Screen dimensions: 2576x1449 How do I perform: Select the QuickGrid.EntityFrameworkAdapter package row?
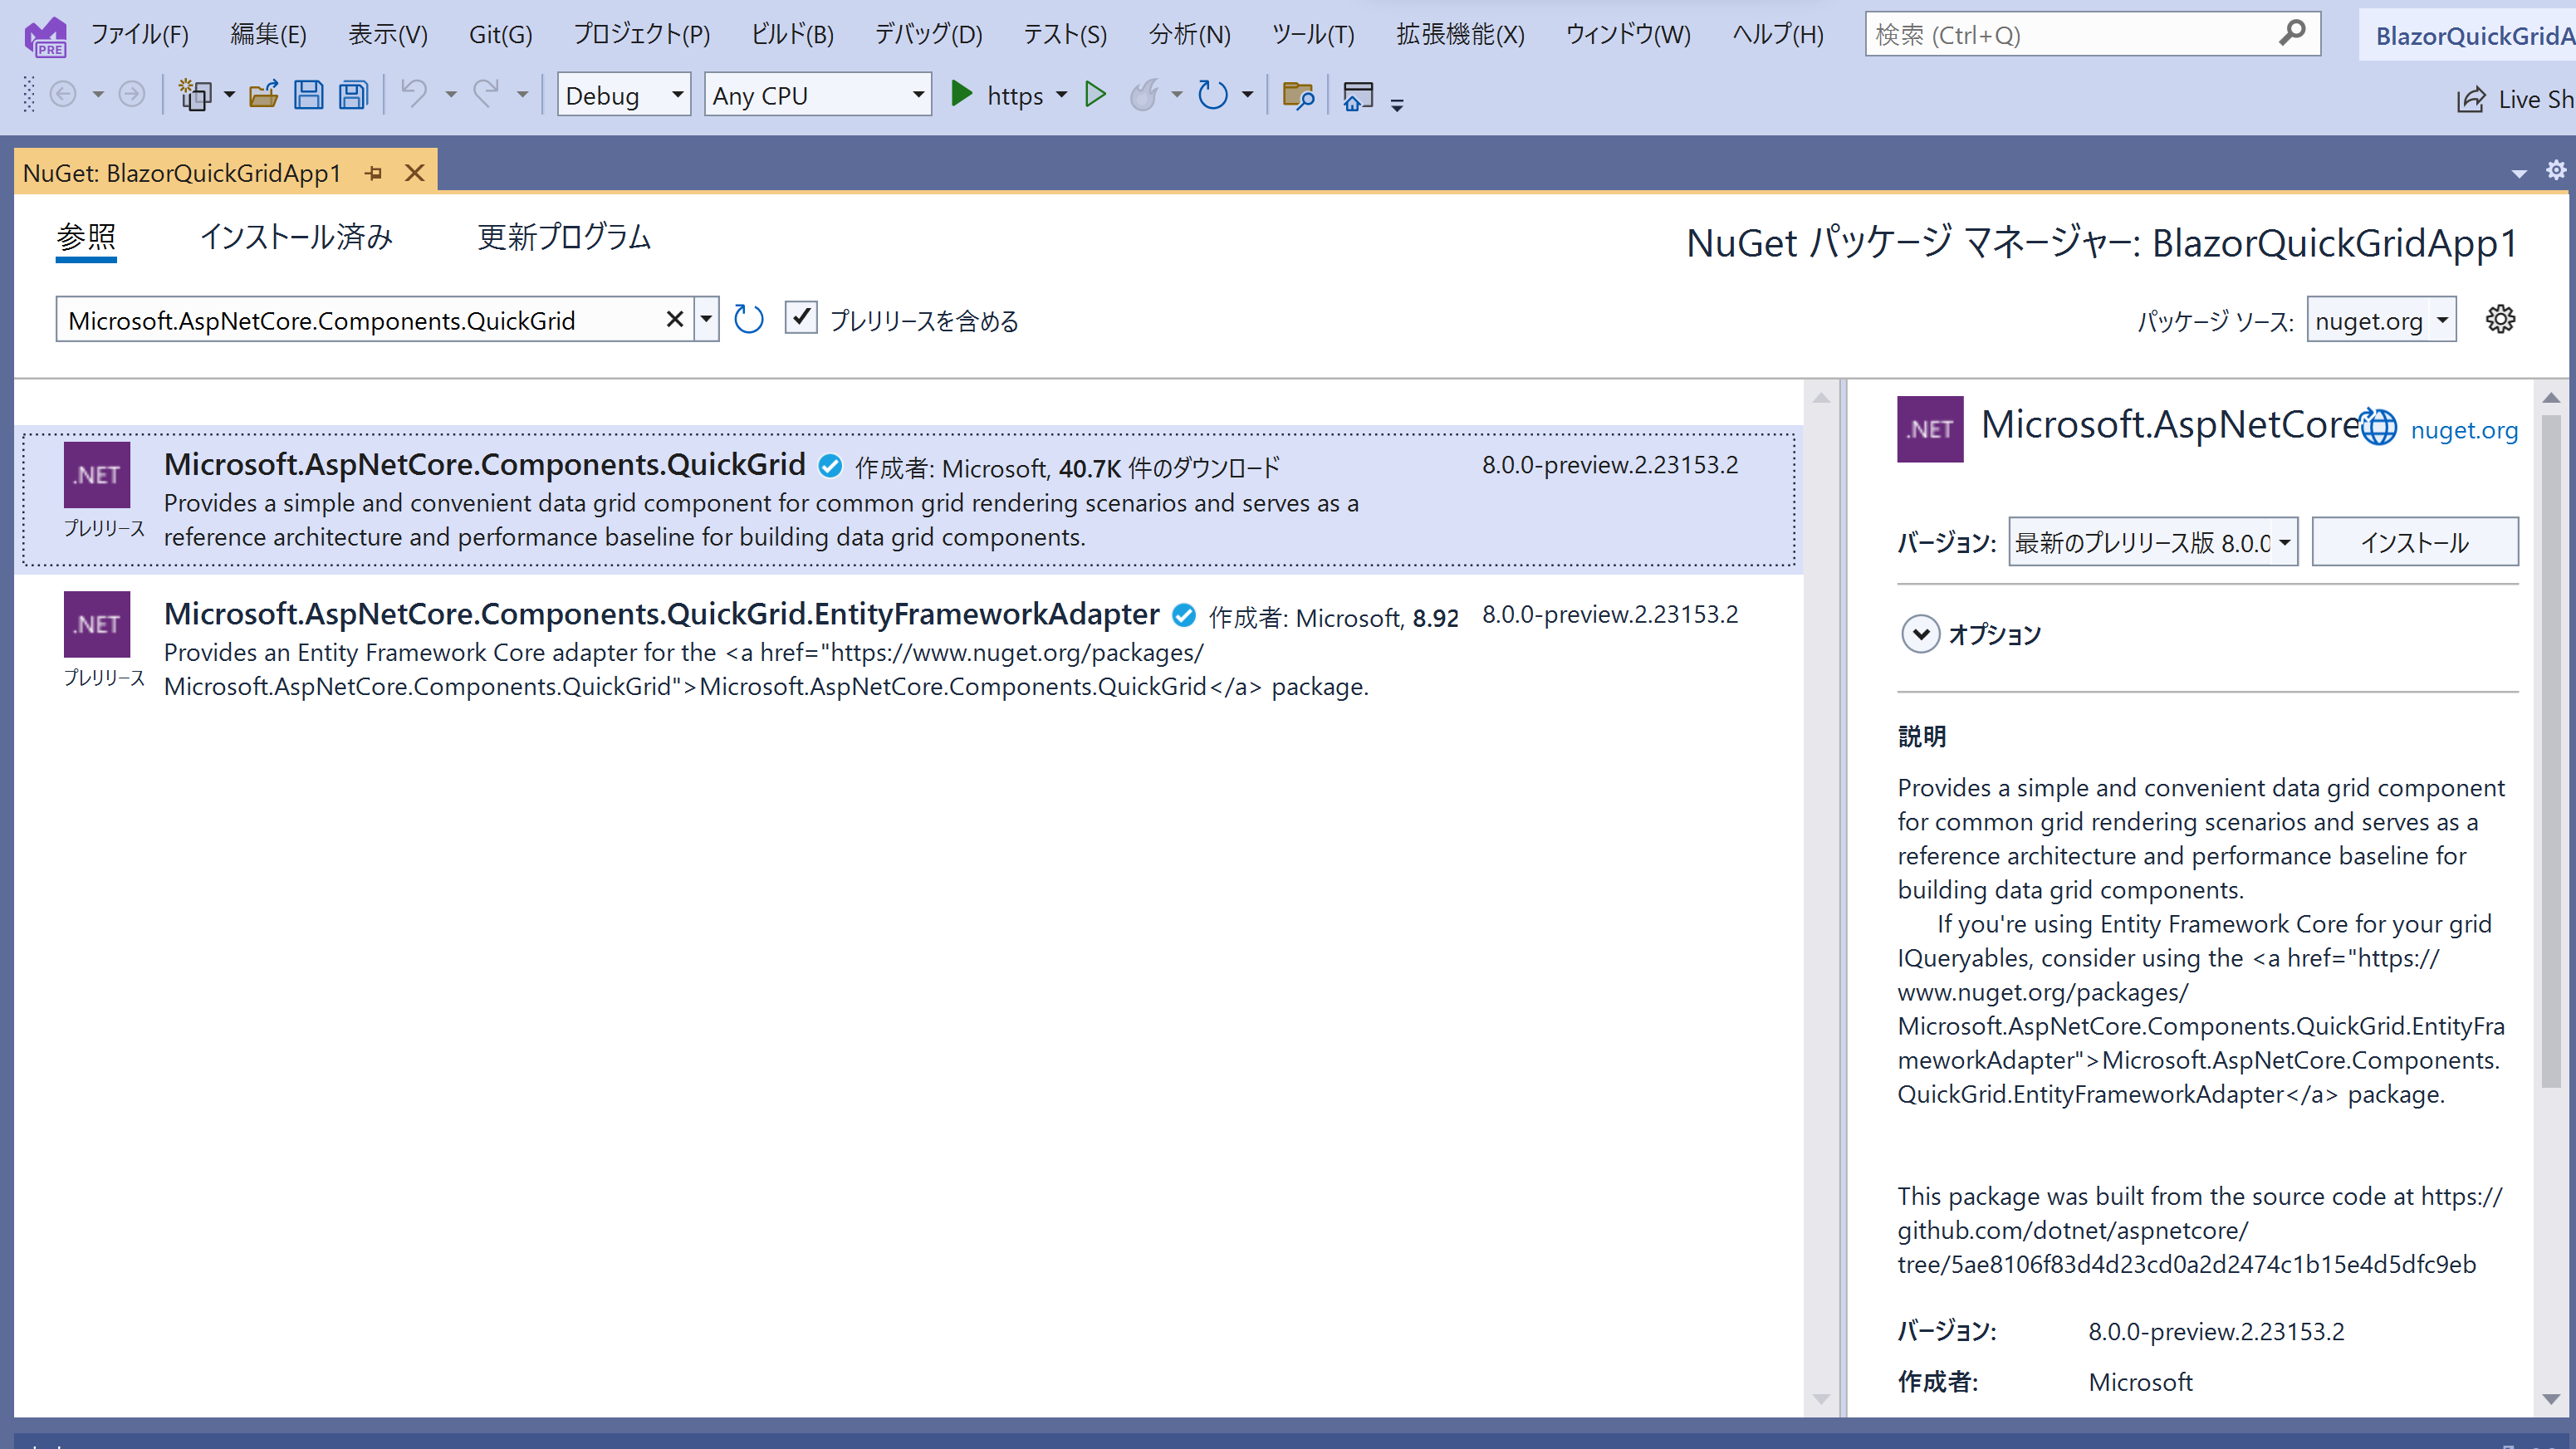click(x=909, y=649)
